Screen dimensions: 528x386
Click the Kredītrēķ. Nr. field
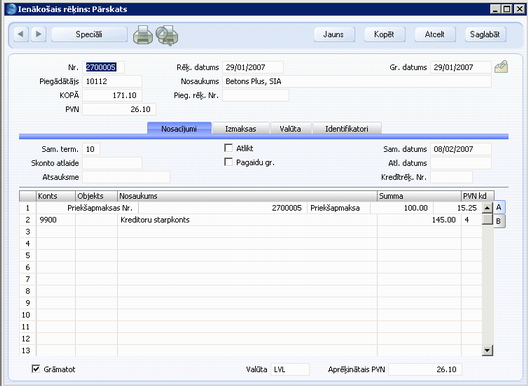451,177
